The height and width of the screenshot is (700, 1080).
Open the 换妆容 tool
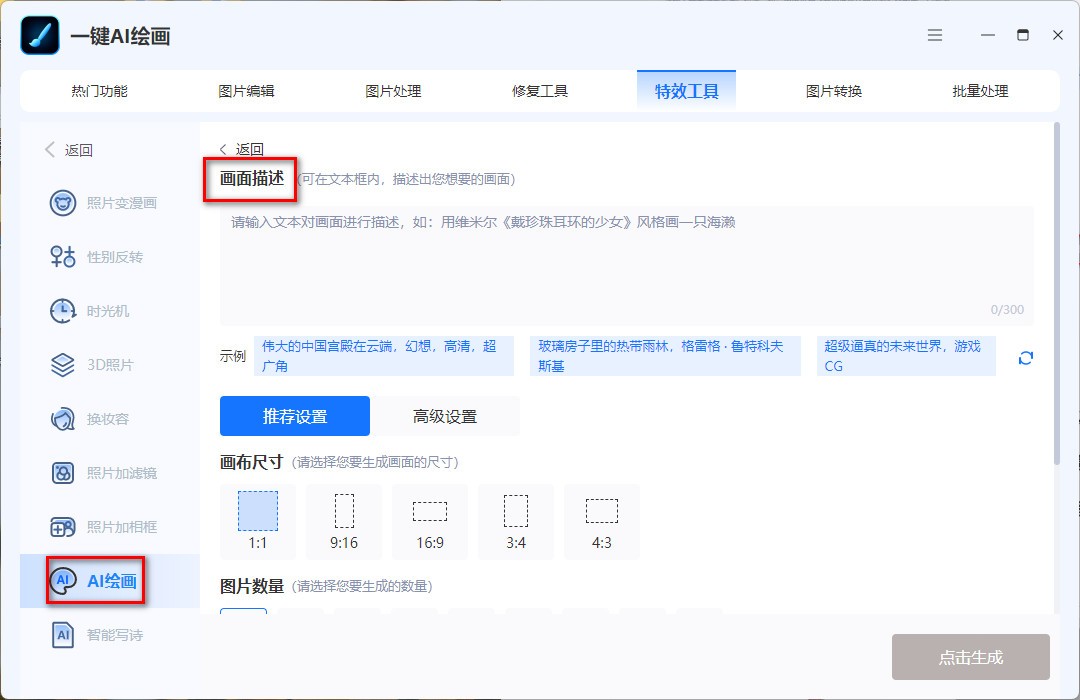[x=105, y=419]
